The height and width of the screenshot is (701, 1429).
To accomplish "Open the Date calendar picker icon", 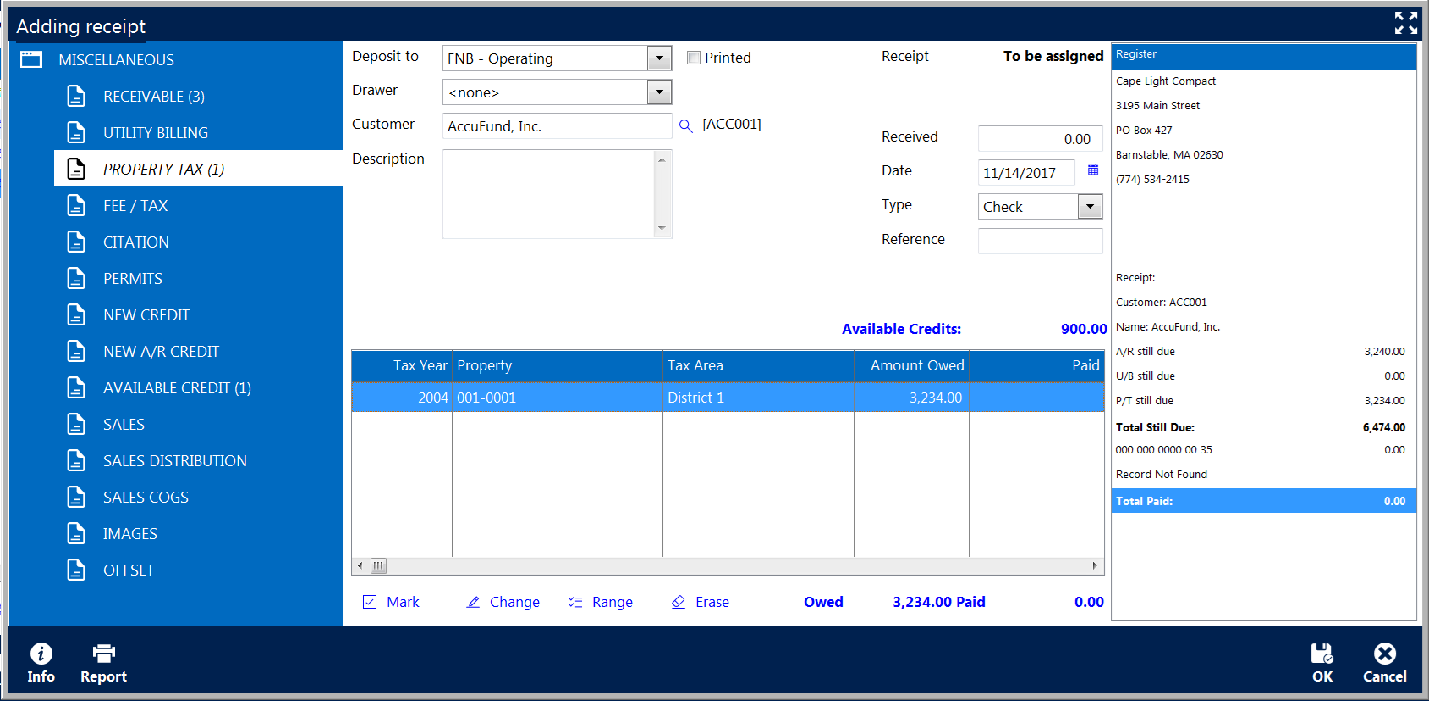I will click(1093, 171).
